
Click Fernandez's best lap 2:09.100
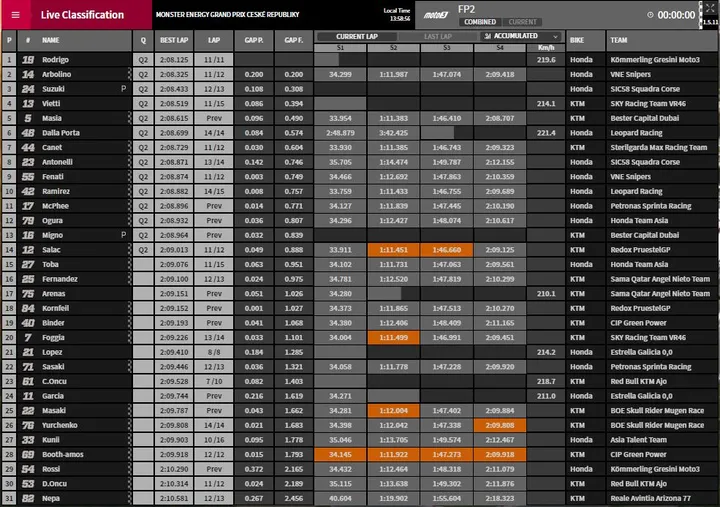174,279
